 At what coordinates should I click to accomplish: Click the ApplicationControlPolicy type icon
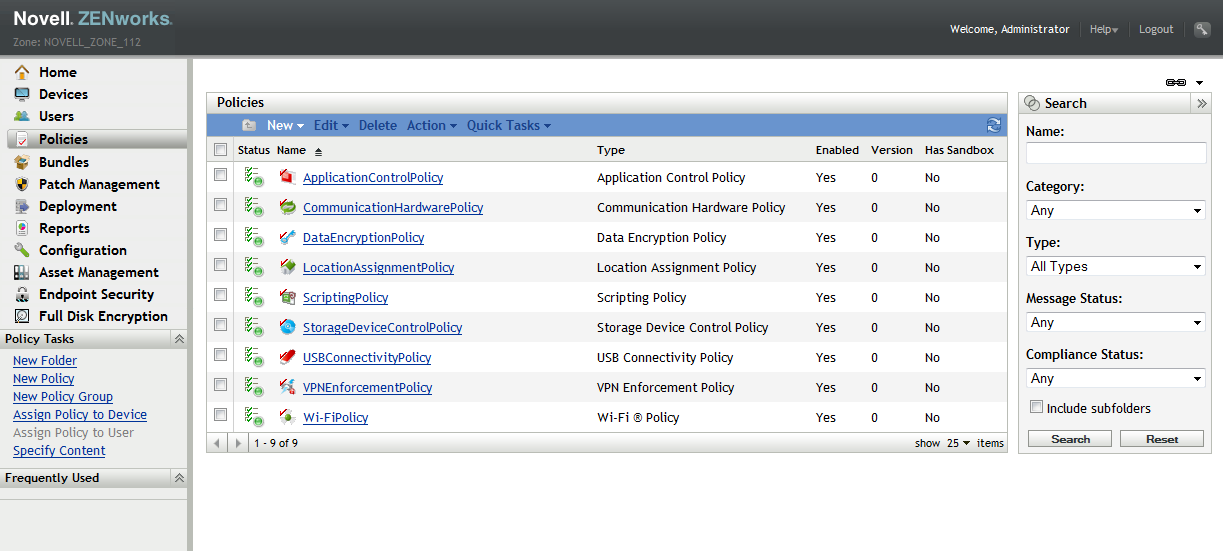click(288, 178)
